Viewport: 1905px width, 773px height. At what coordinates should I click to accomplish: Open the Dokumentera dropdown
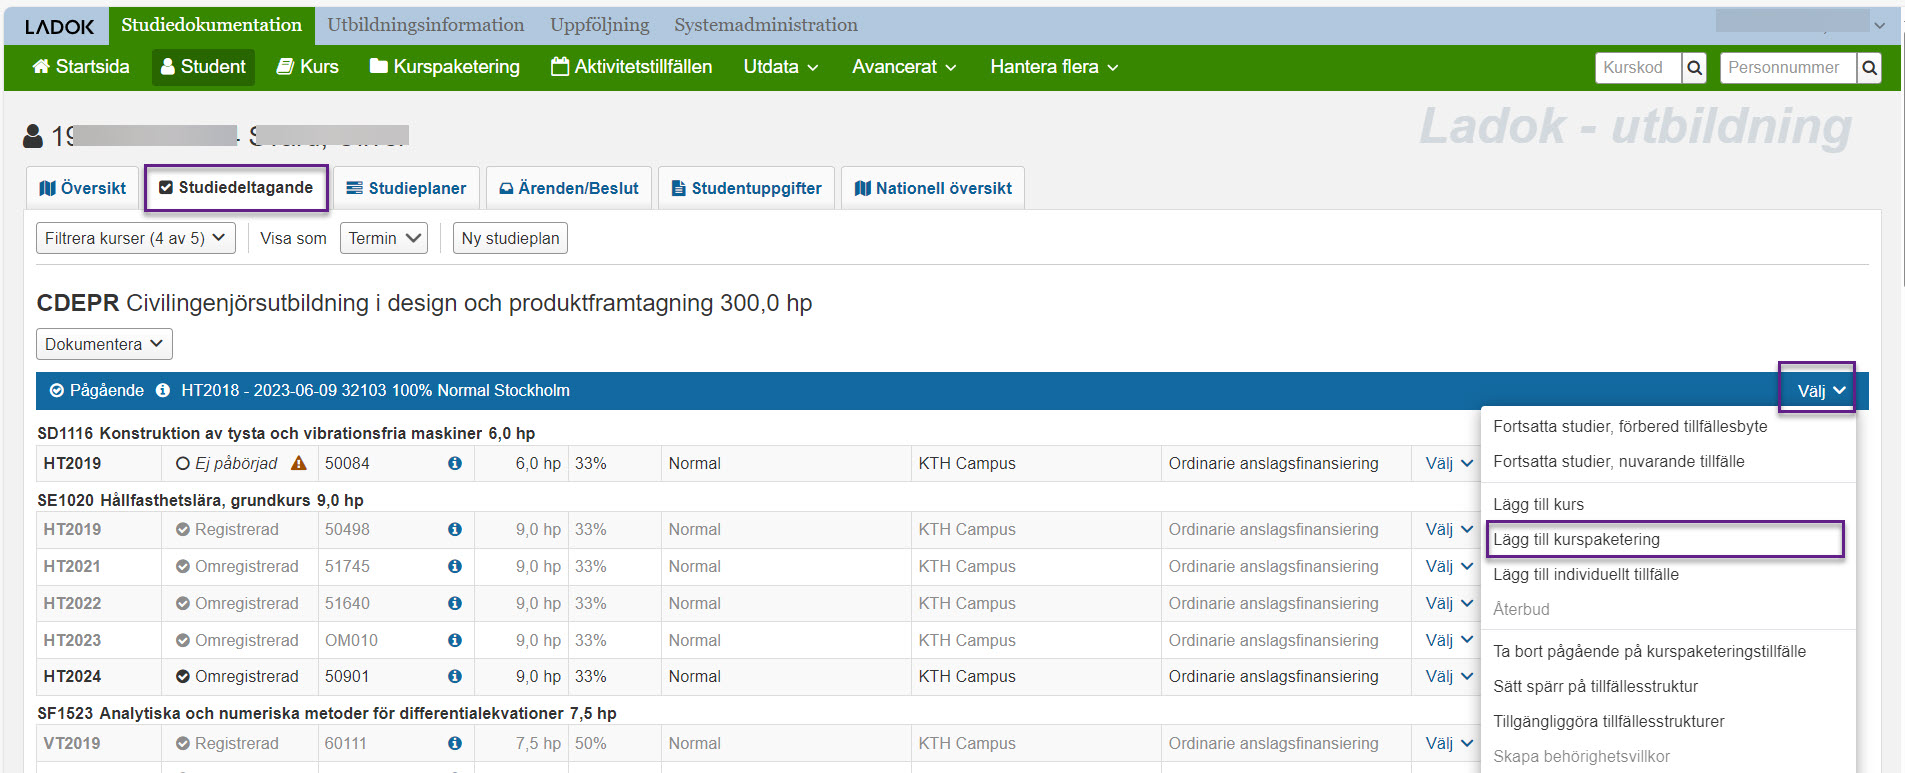click(x=105, y=345)
